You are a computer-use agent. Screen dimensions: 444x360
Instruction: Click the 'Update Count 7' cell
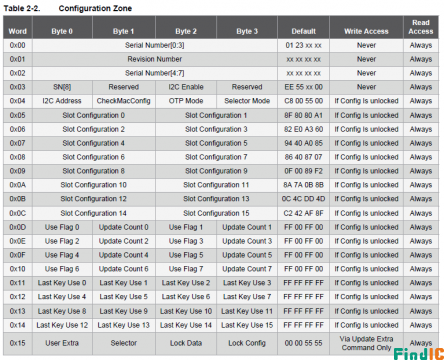coord(247,269)
